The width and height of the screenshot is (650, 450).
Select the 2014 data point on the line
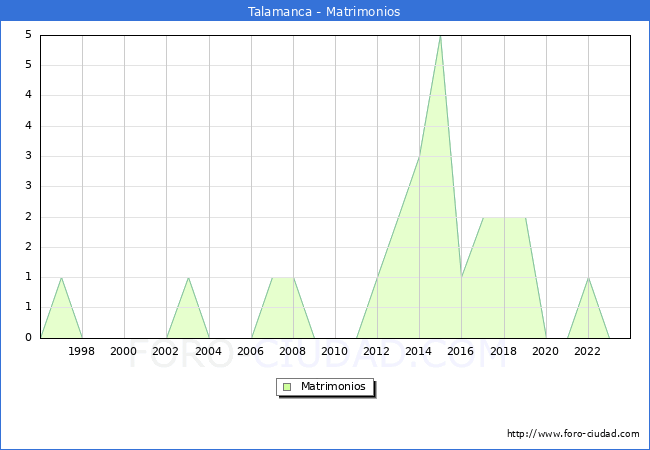click(x=420, y=157)
